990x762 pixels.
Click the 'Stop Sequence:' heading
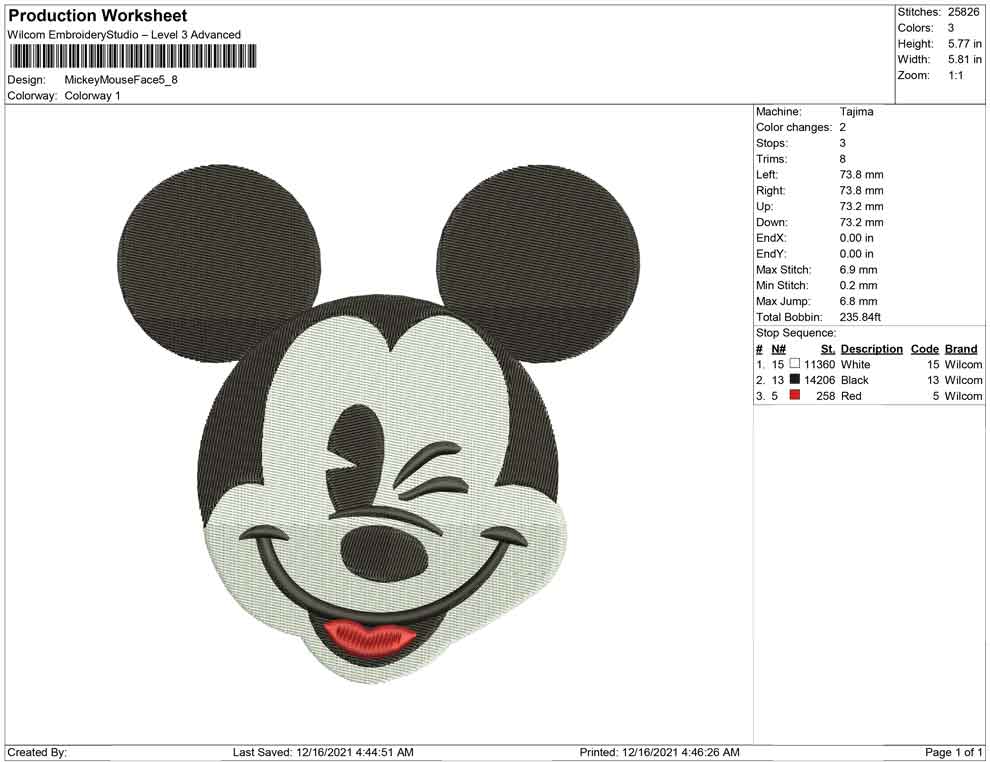click(796, 333)
